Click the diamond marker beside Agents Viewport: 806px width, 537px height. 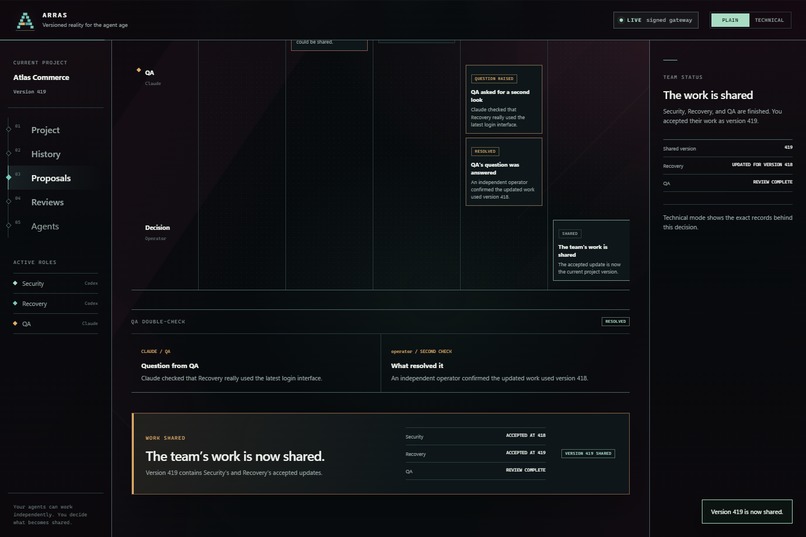[x=9, y=226]
